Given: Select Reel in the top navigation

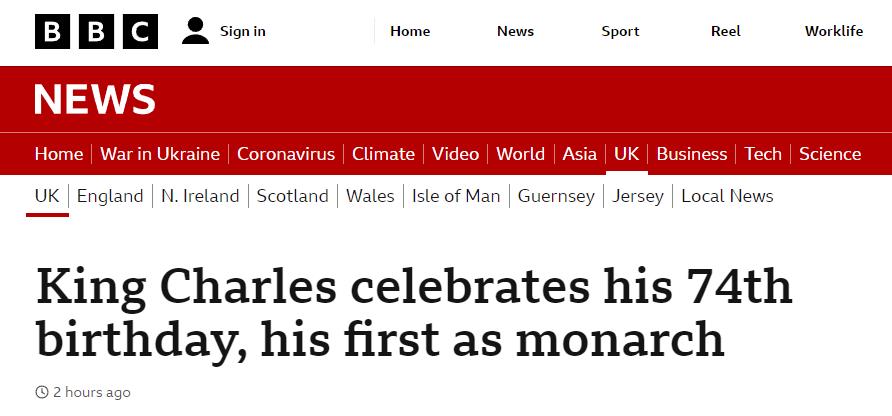Looking at the screenshot, I should coord(726,31).
